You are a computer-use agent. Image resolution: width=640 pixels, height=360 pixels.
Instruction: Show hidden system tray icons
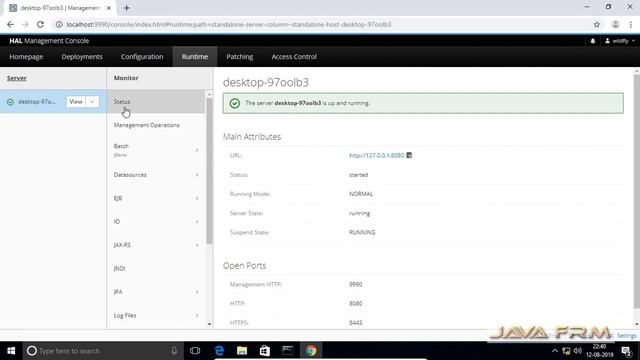[555, 351]
